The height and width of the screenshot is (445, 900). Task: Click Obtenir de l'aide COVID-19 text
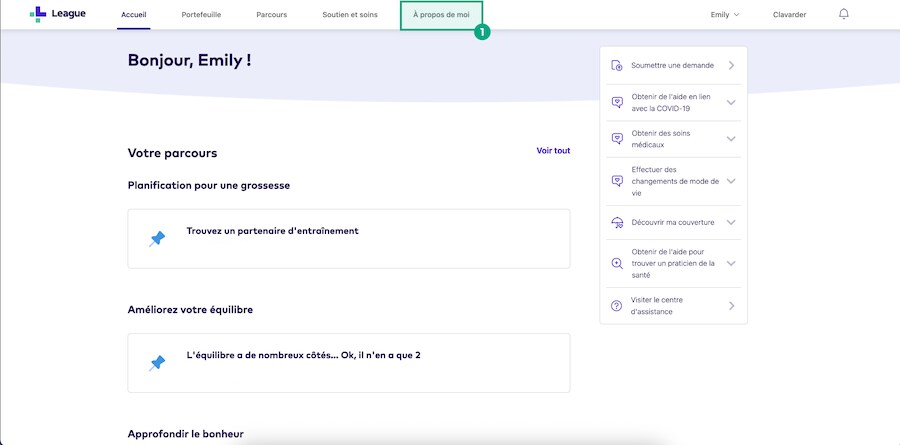[x=670, y=102]
